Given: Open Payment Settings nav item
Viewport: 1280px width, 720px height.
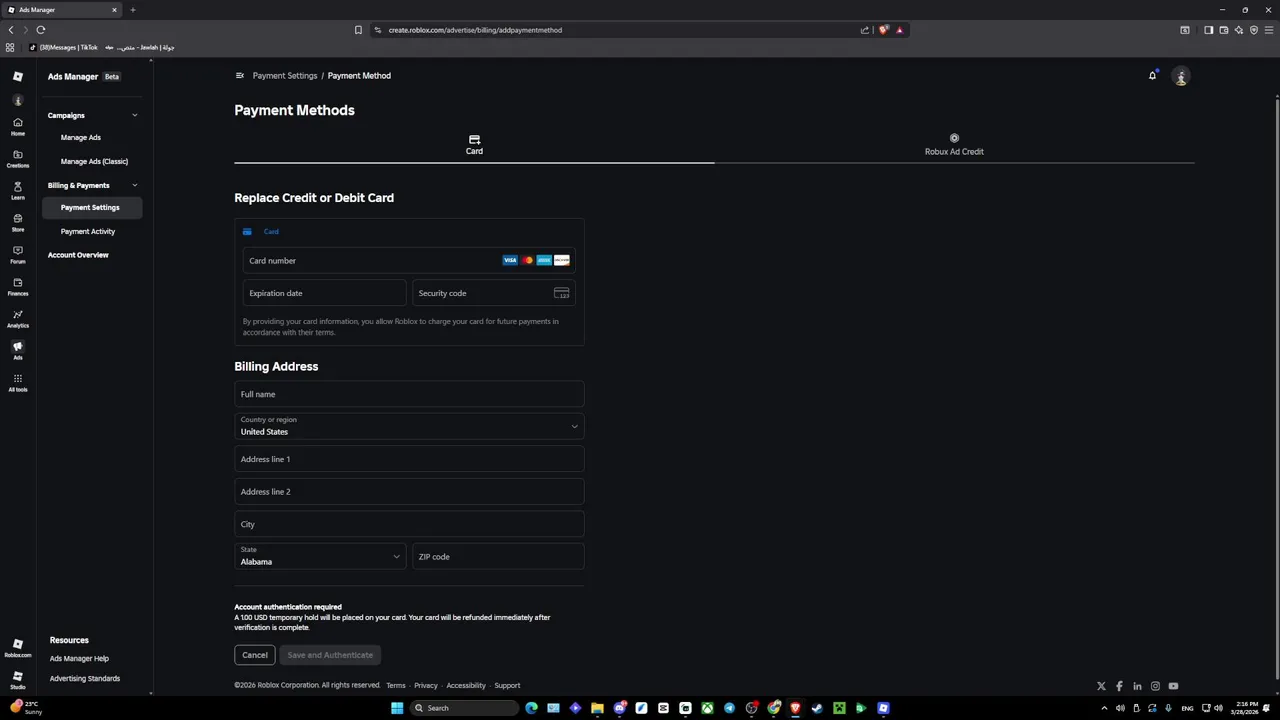Looking at the screenshot, I should pyautogui.click(x=90, y=207).
